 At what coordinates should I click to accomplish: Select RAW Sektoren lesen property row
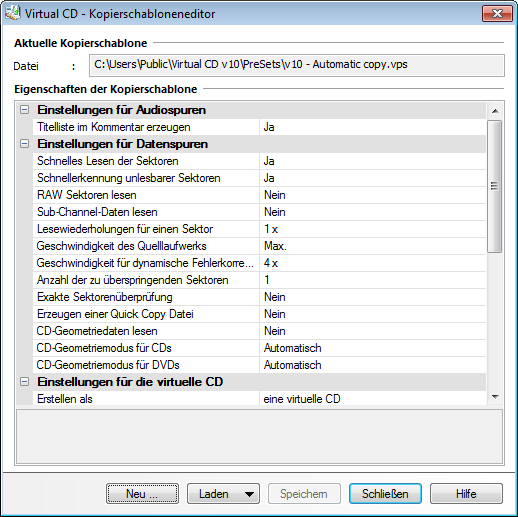pos(259,195)
